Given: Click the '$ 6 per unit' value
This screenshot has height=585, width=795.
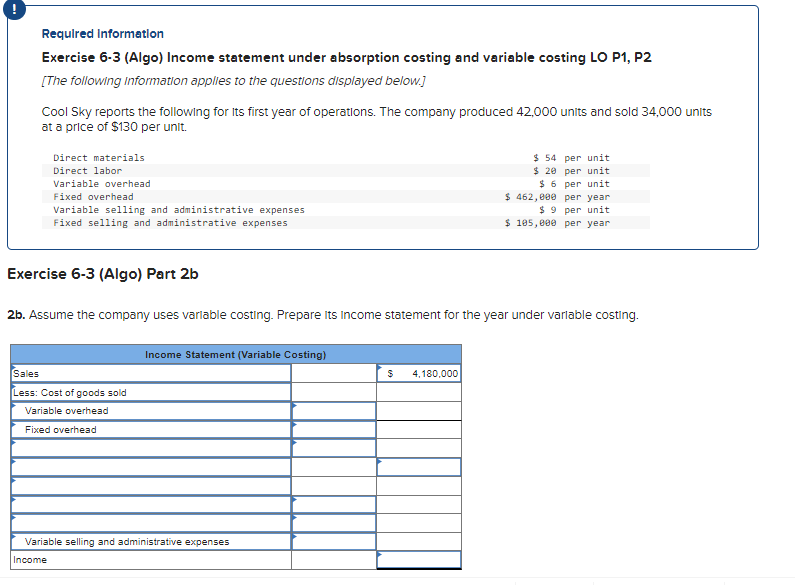Looking at the screenshot, I should (574, 184).
